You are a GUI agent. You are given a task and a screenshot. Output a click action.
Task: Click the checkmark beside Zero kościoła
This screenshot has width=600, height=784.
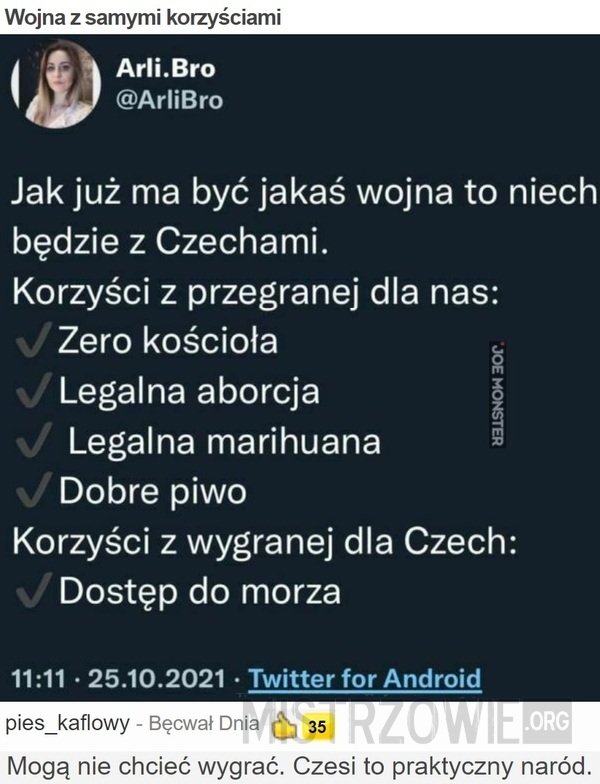click(34, 340)
